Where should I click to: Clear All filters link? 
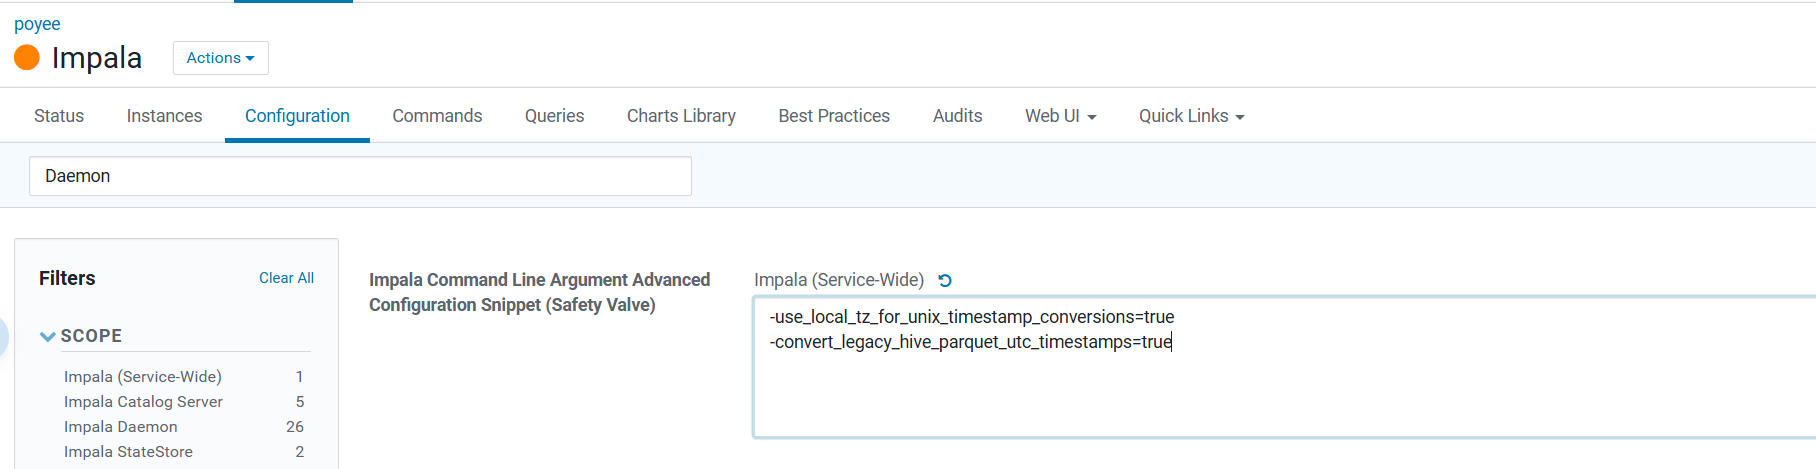tap(286, 278)
